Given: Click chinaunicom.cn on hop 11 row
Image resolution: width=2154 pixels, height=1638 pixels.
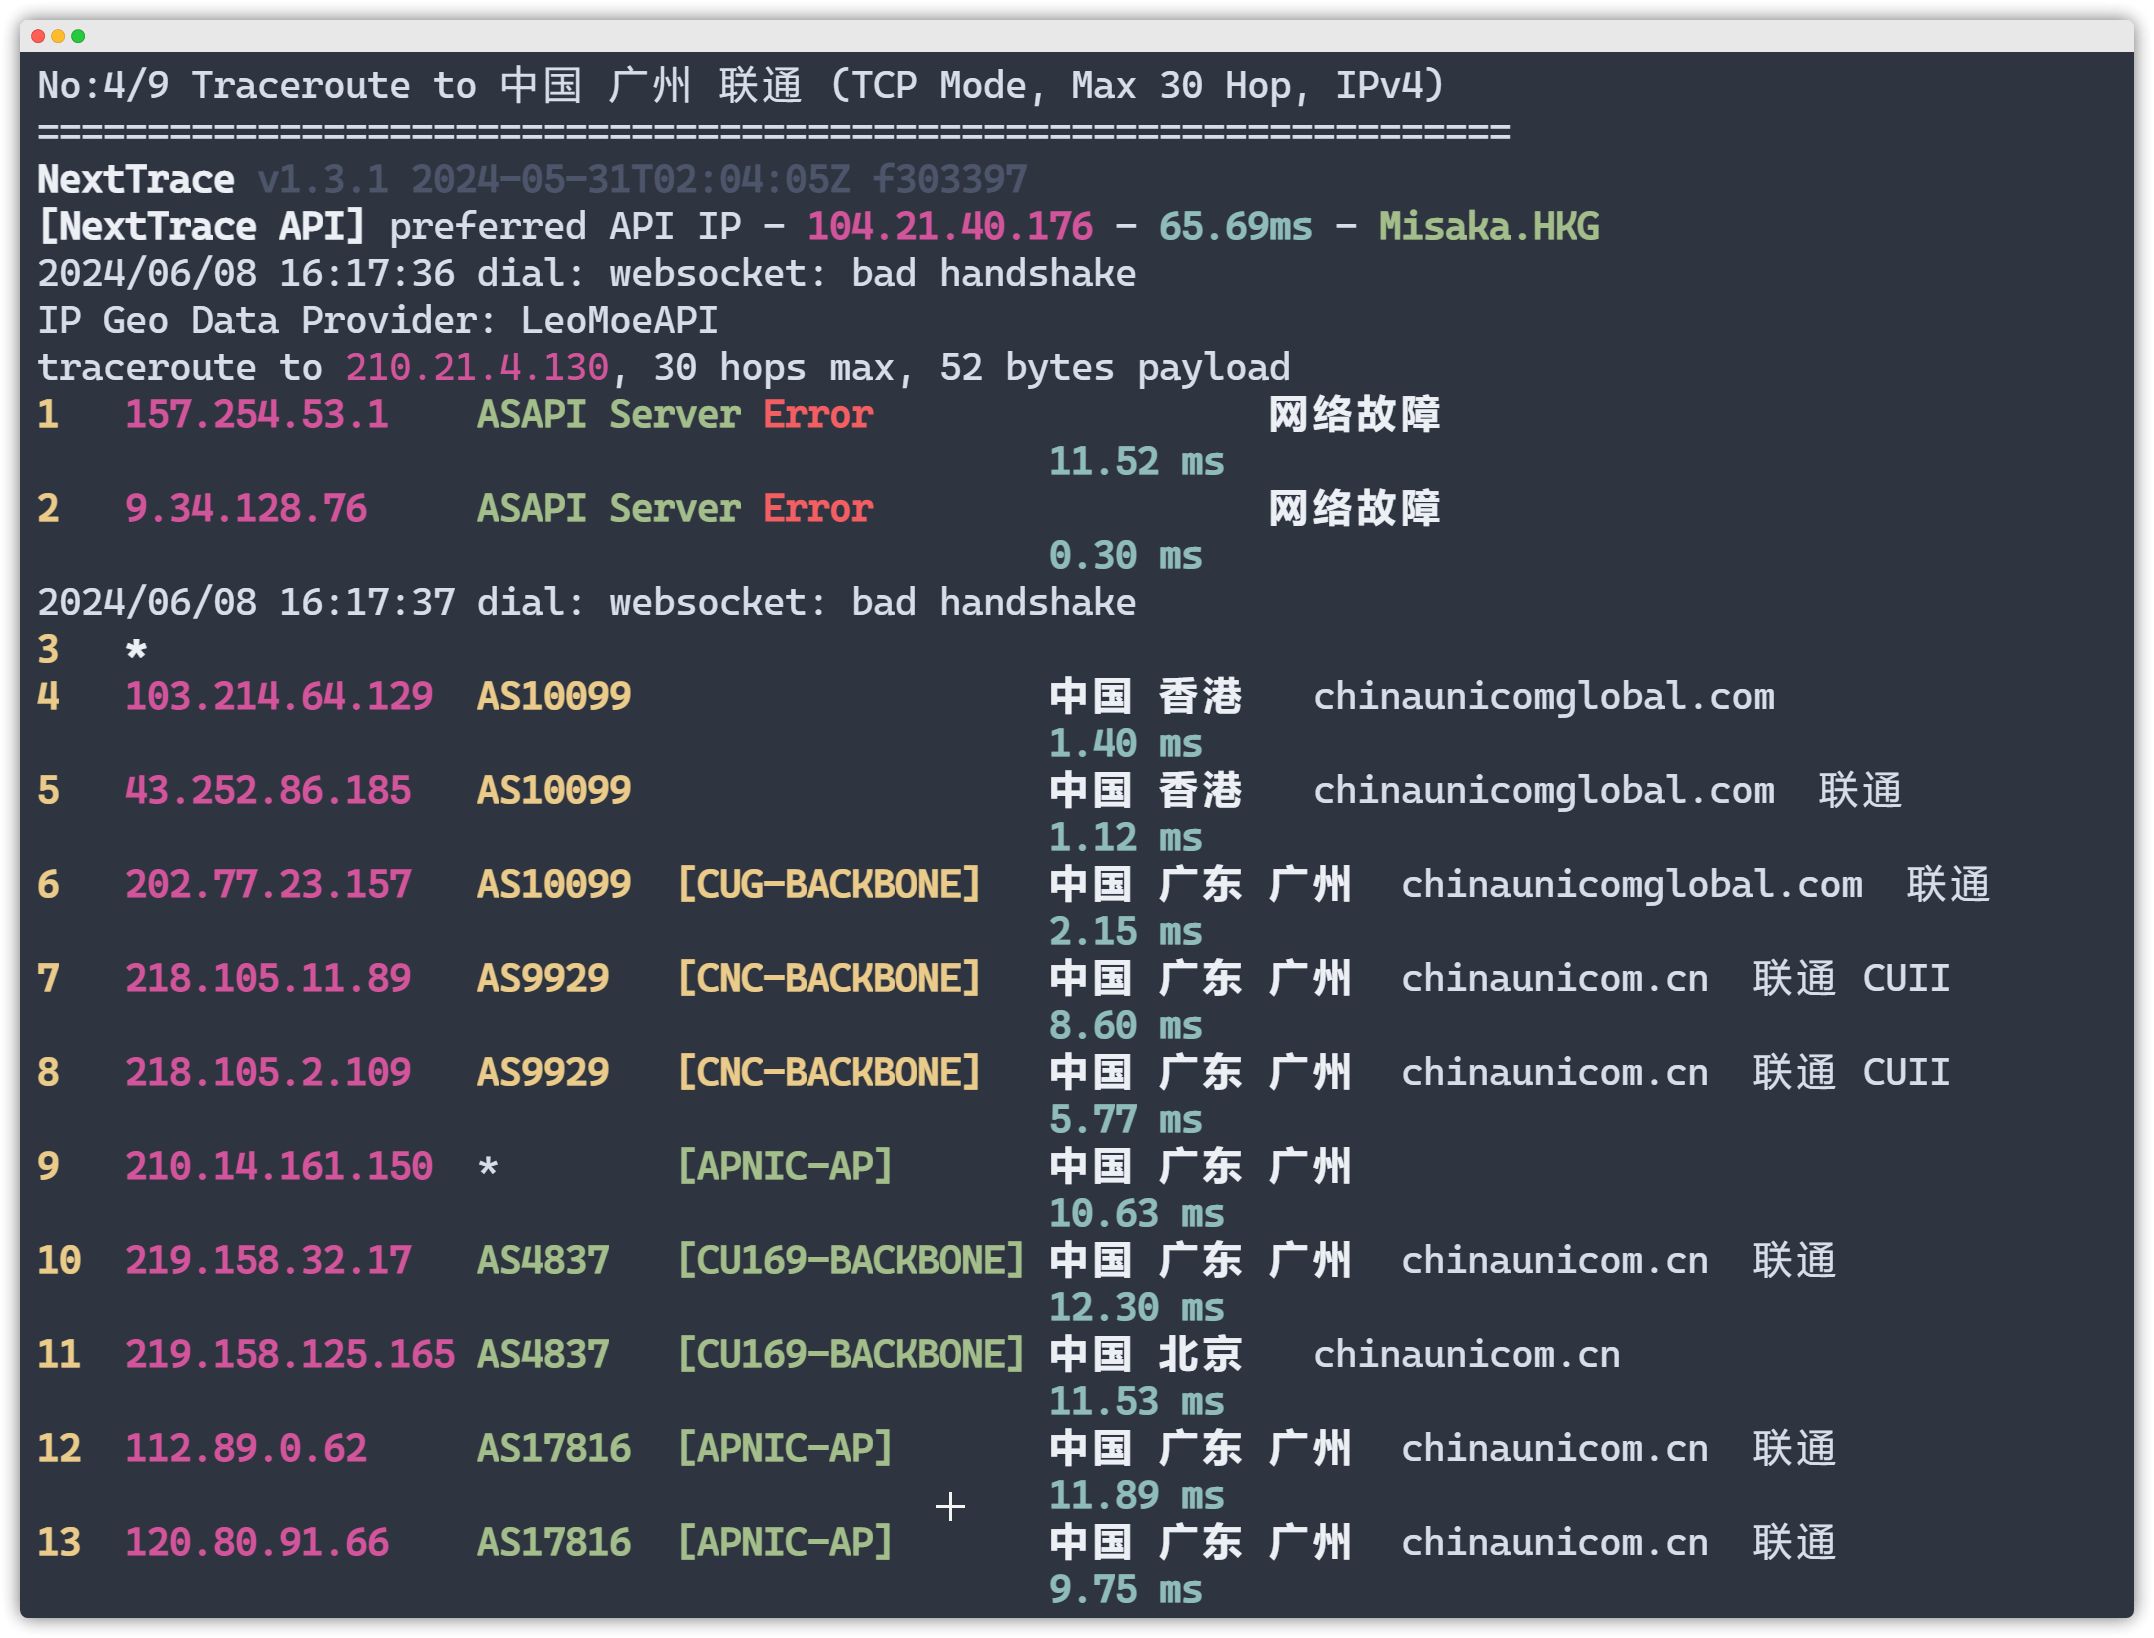Looking at the screenshot, I should [x=1466, y=1355].
